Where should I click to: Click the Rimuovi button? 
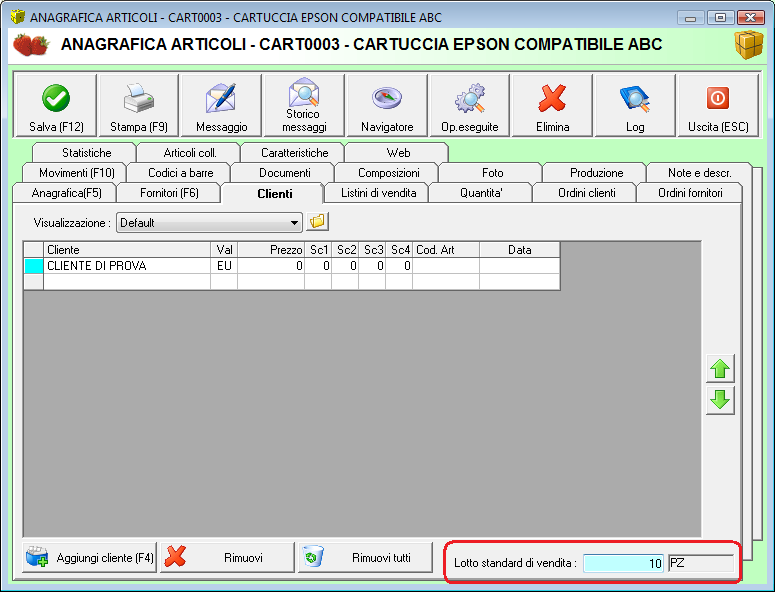[227, 557]
